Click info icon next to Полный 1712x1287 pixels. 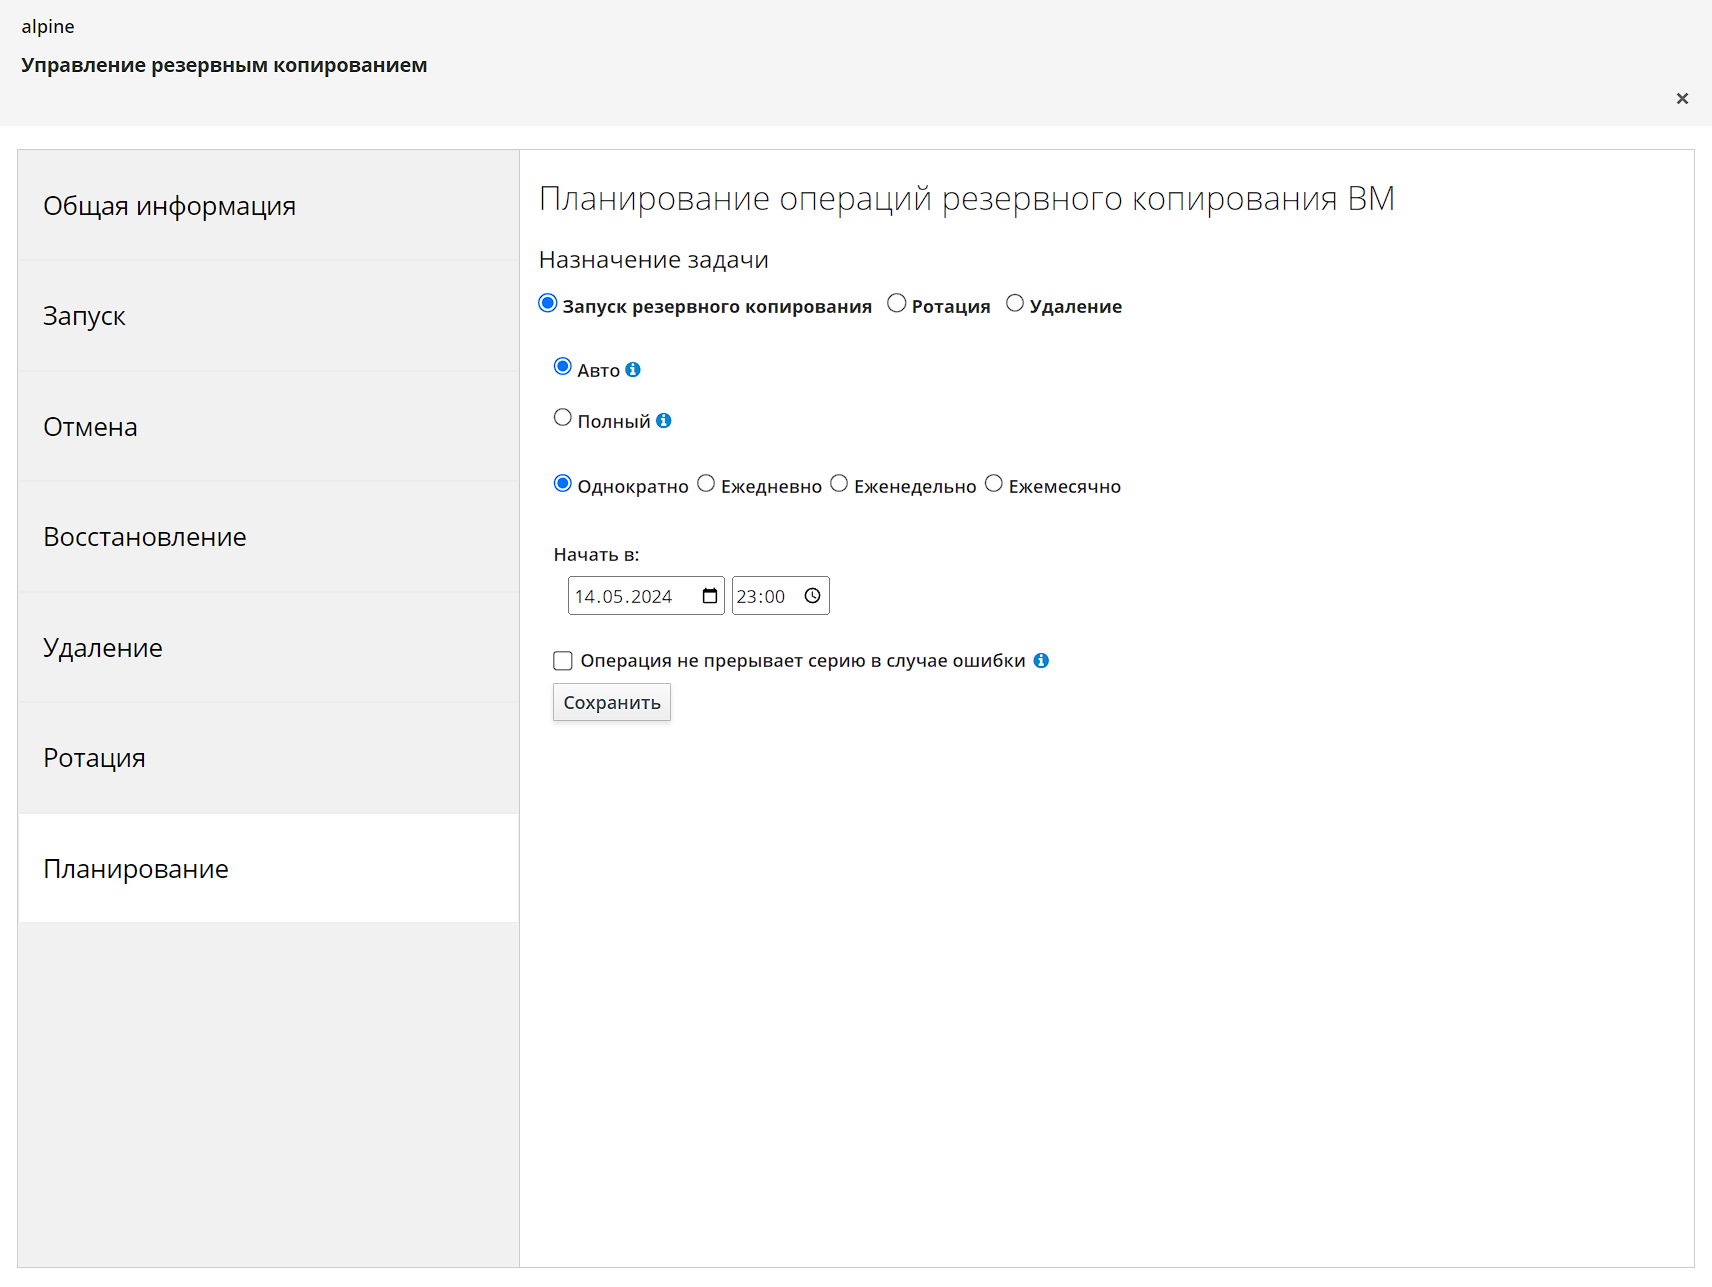coord(663,421)
